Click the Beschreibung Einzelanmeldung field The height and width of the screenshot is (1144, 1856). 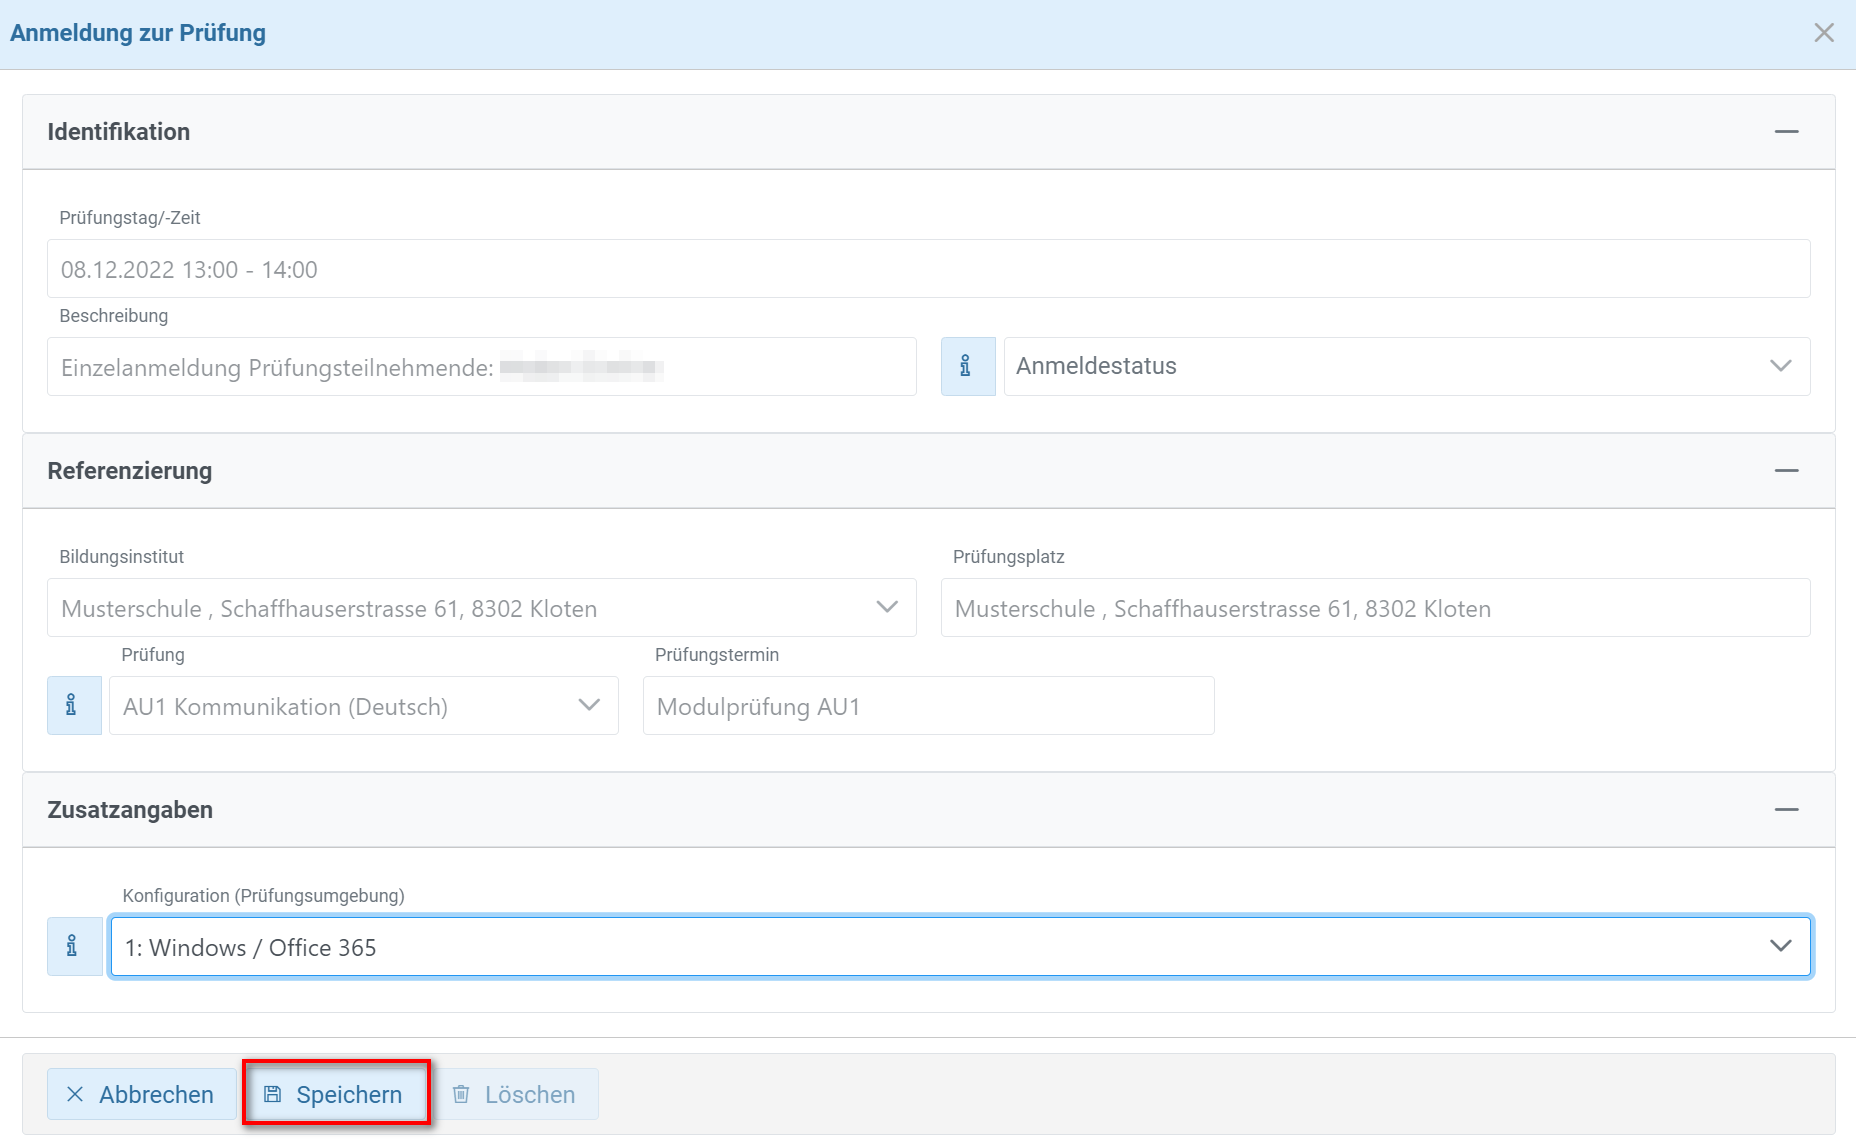[x=482, y=366]
